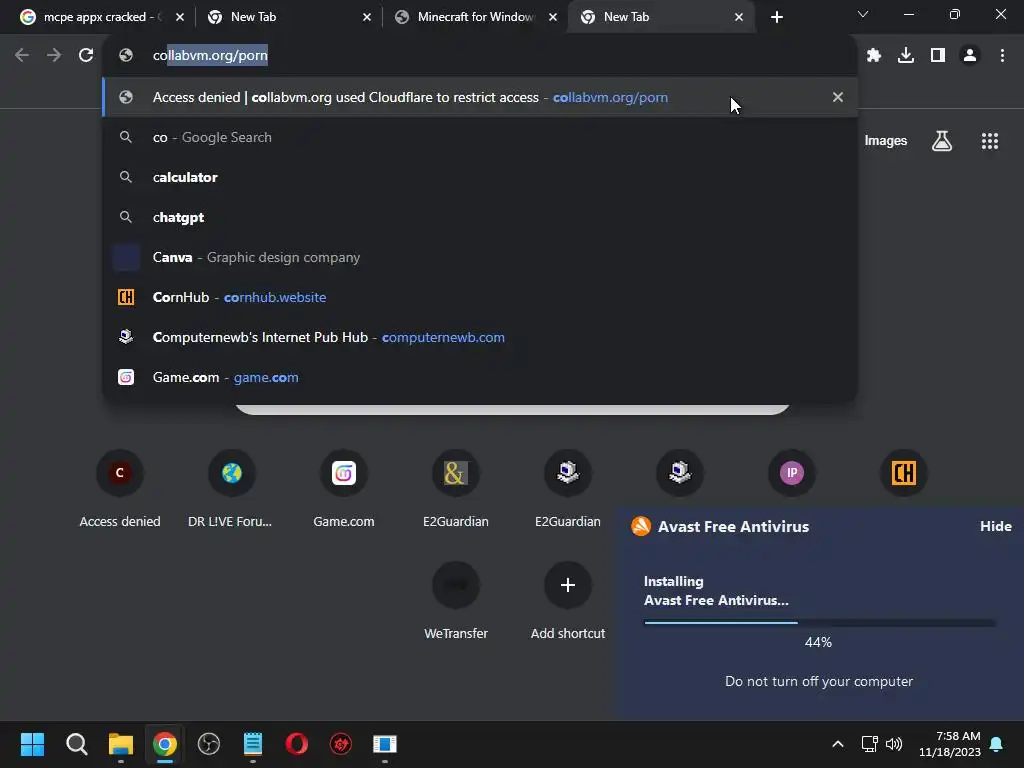
Task: Click the Chrome taskbar icon
Action: (165, 744)
